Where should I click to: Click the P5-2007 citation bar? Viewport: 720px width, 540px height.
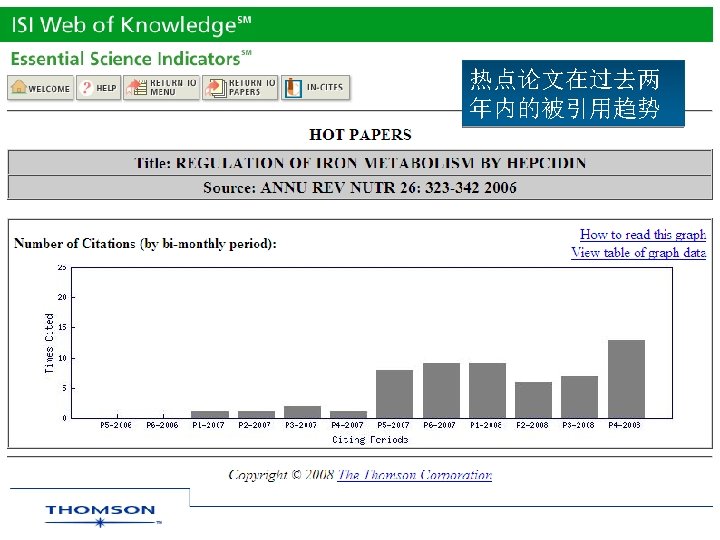coord(394,394)
